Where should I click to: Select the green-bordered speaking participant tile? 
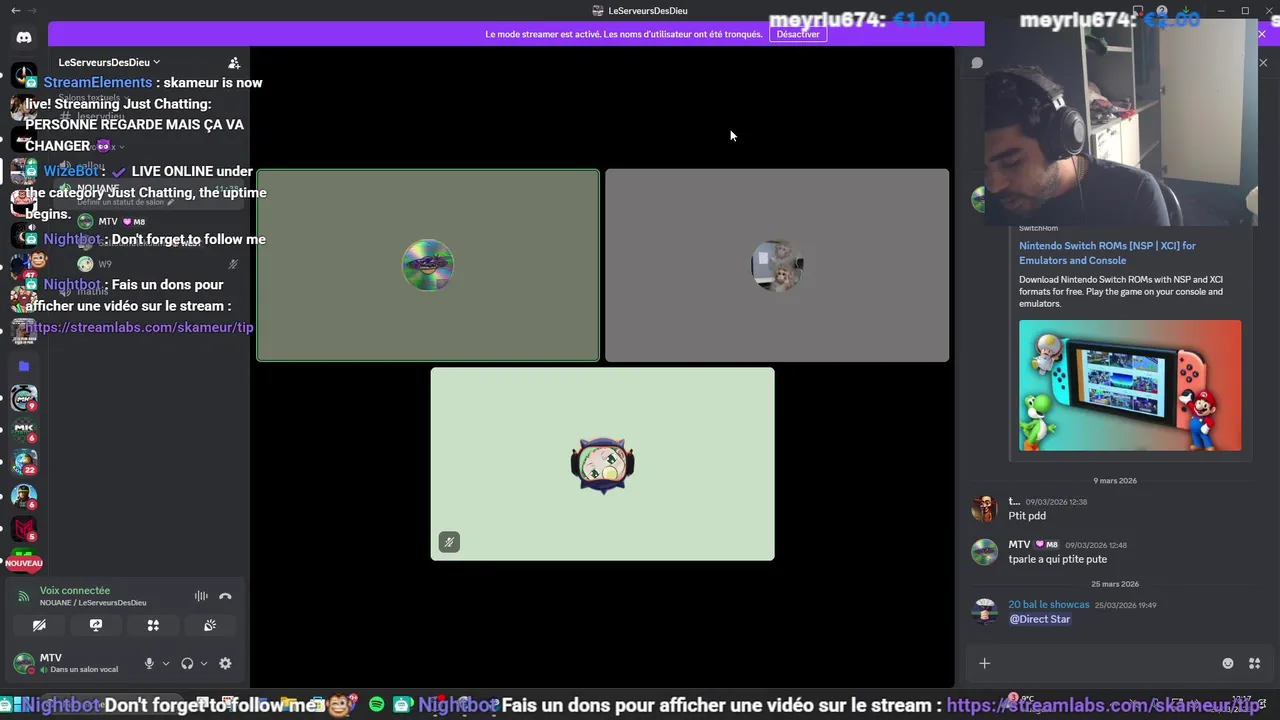[428, 265]
